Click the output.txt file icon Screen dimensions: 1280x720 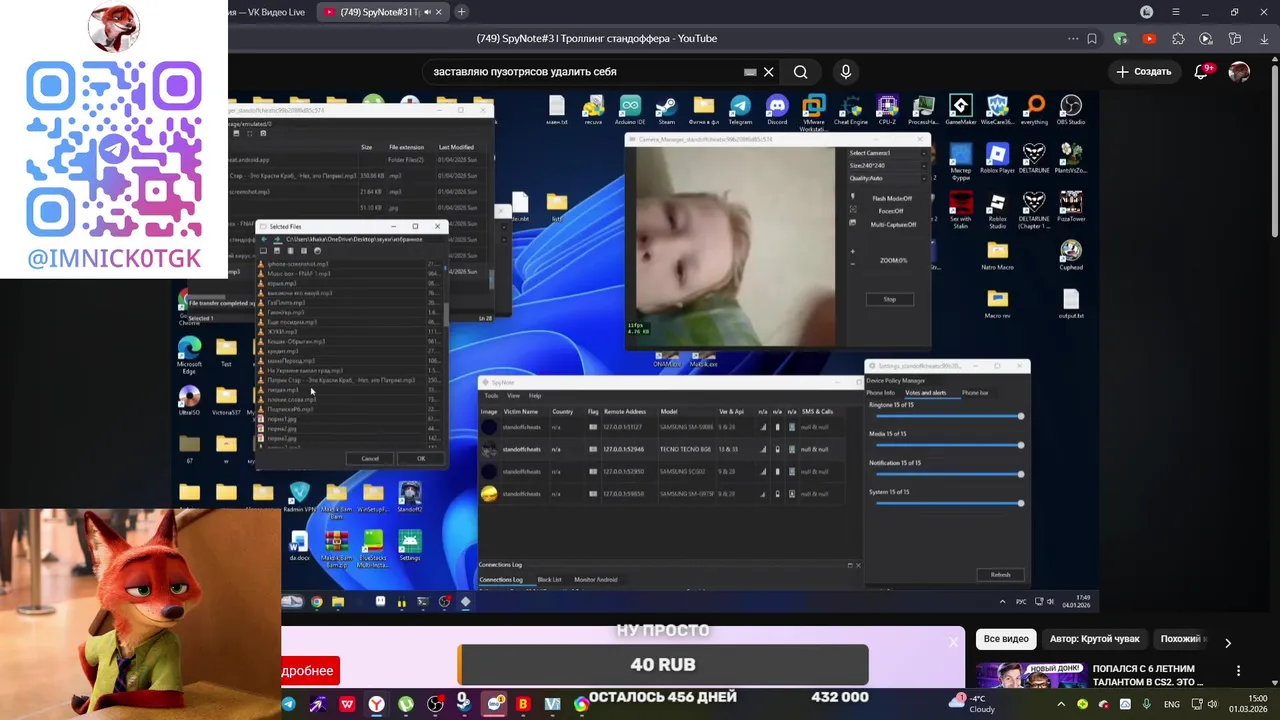tap(1071, 304)
